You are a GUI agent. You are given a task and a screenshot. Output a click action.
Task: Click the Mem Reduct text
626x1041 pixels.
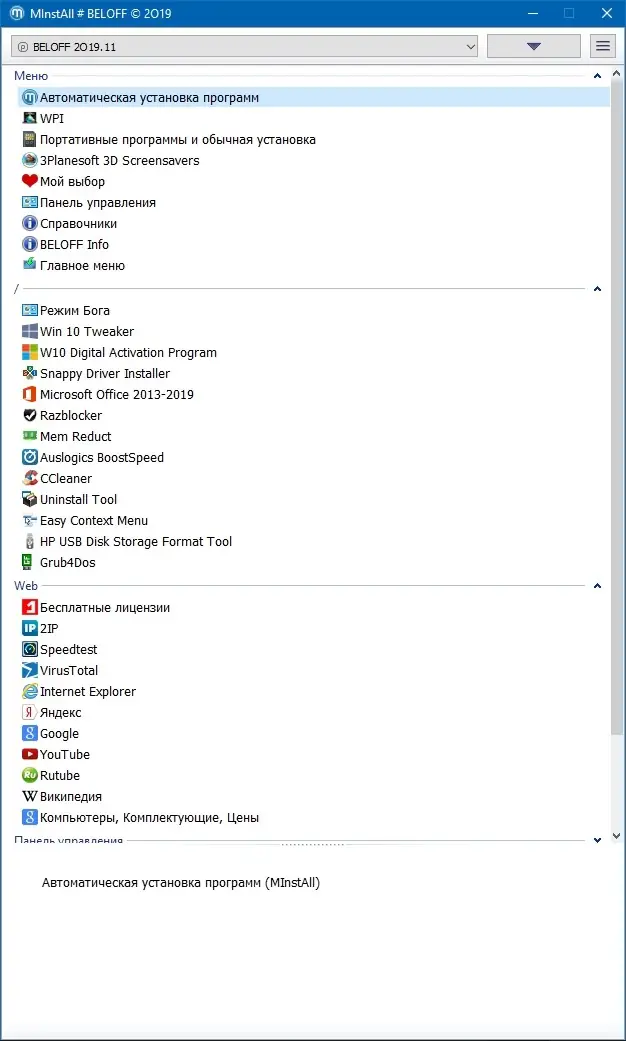pos(76,436)
